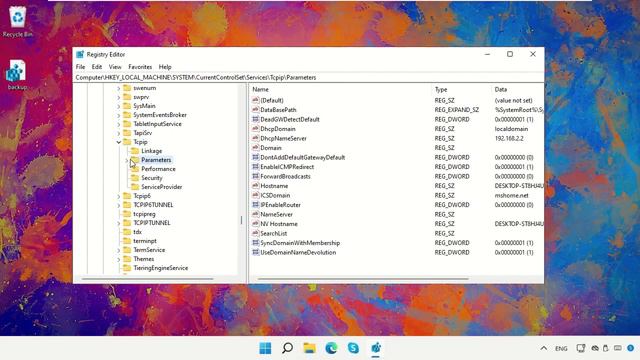This screenshot has width=640, height=360.
Task: Open File Explorer from taskbar
Action: (x=309, y=348)
